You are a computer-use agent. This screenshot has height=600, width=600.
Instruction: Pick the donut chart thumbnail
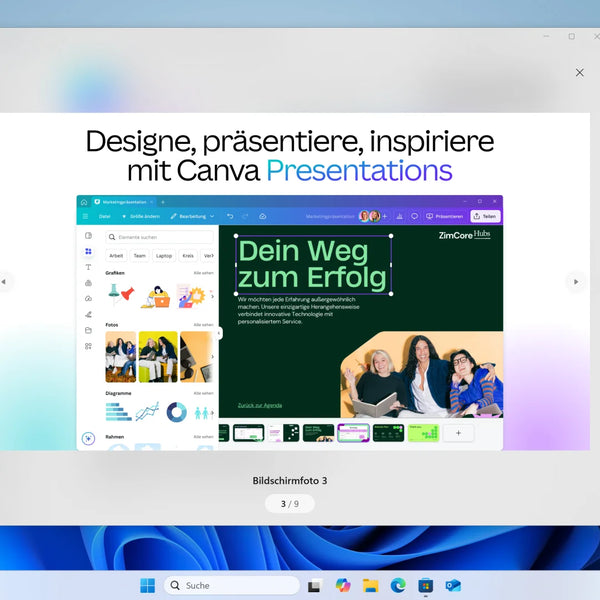pyautogui.click(x=177, y=412)
